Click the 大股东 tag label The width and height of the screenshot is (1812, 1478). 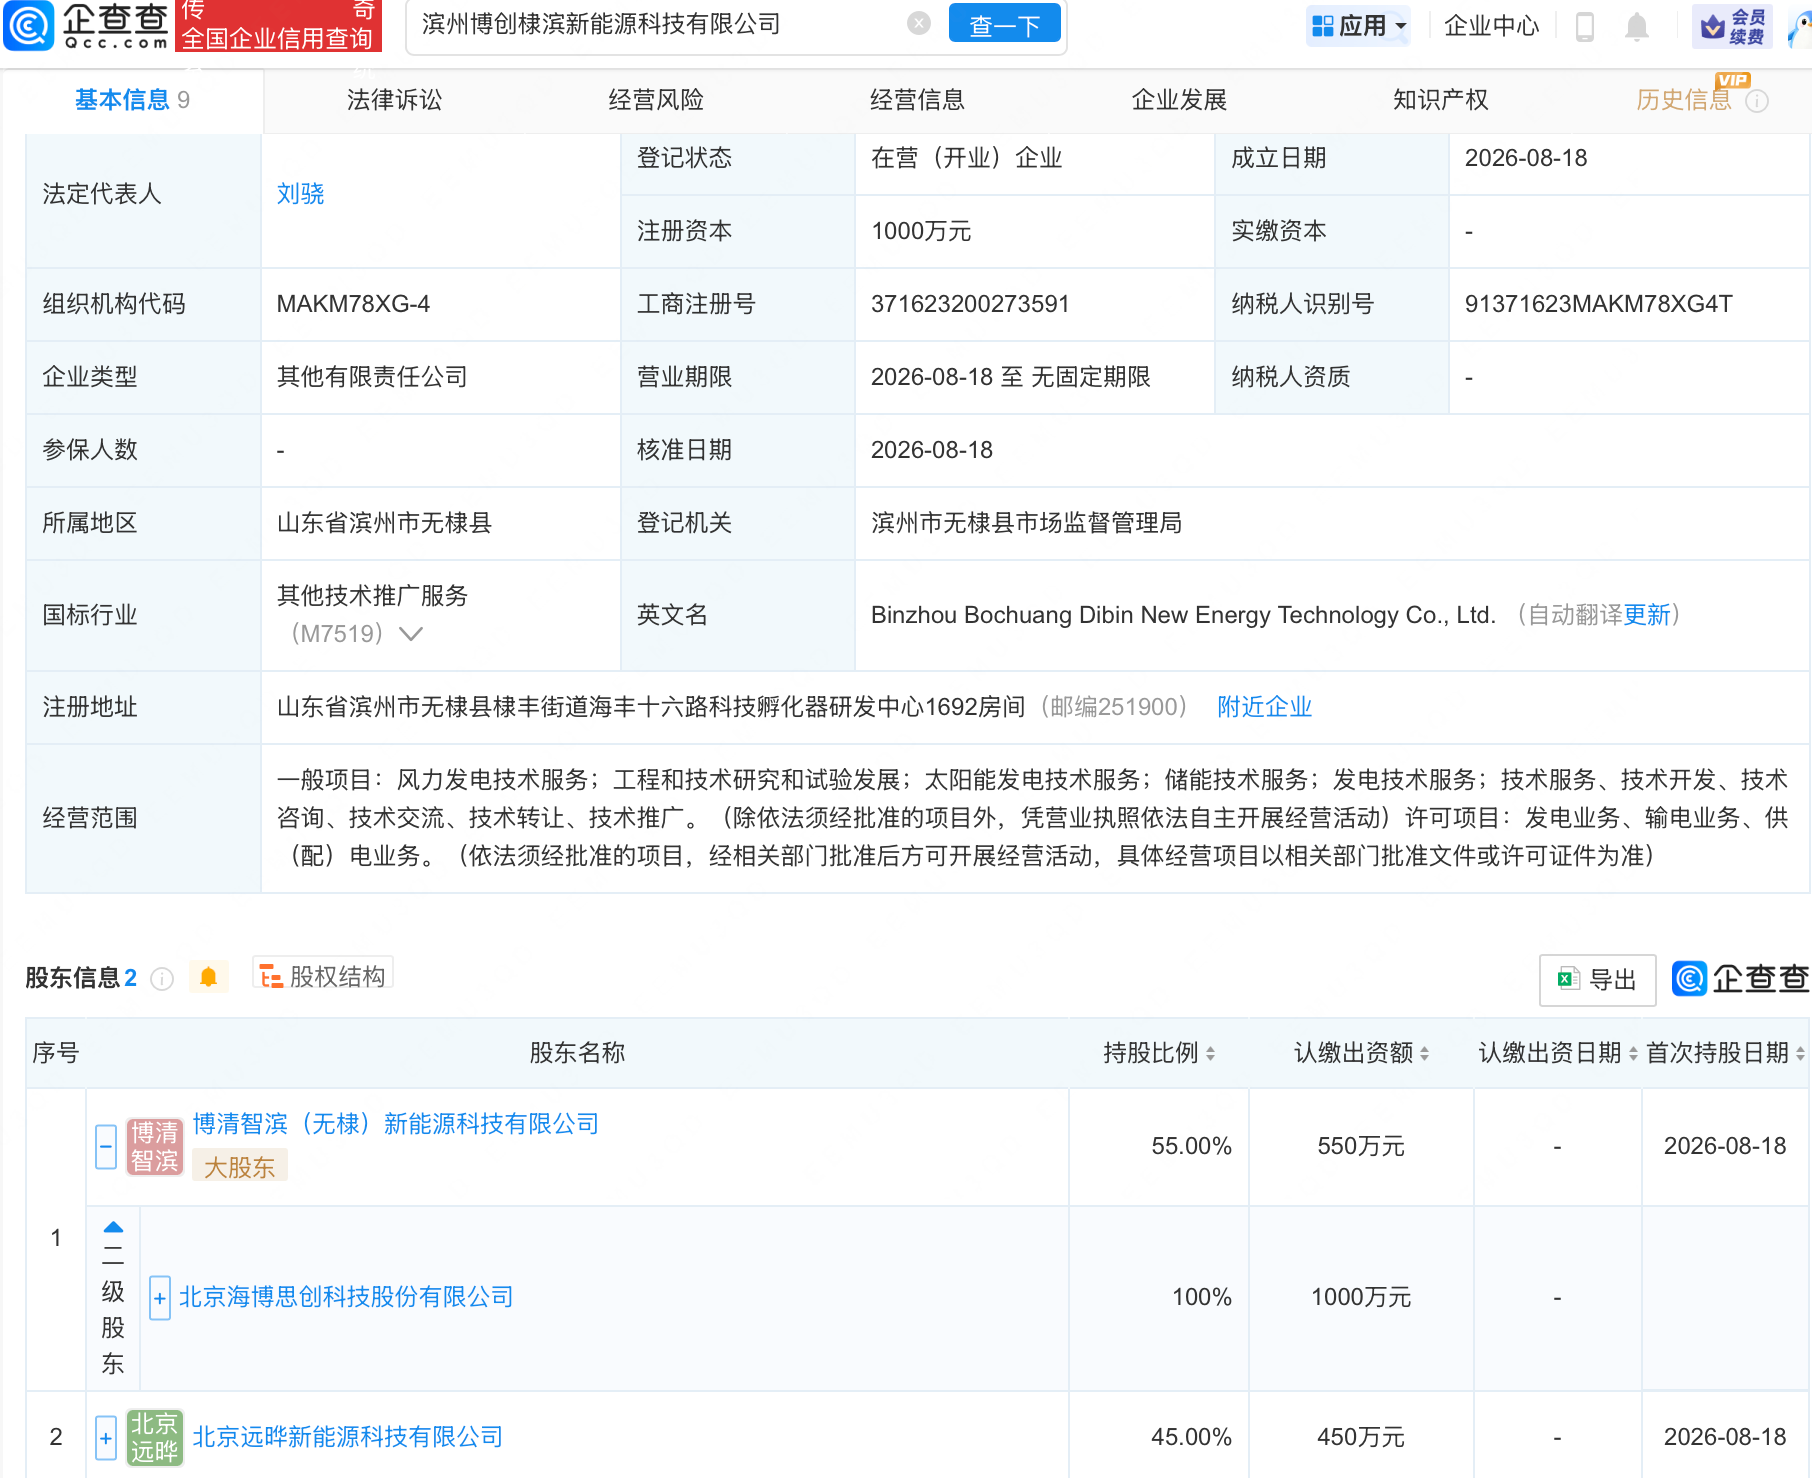240,1167
